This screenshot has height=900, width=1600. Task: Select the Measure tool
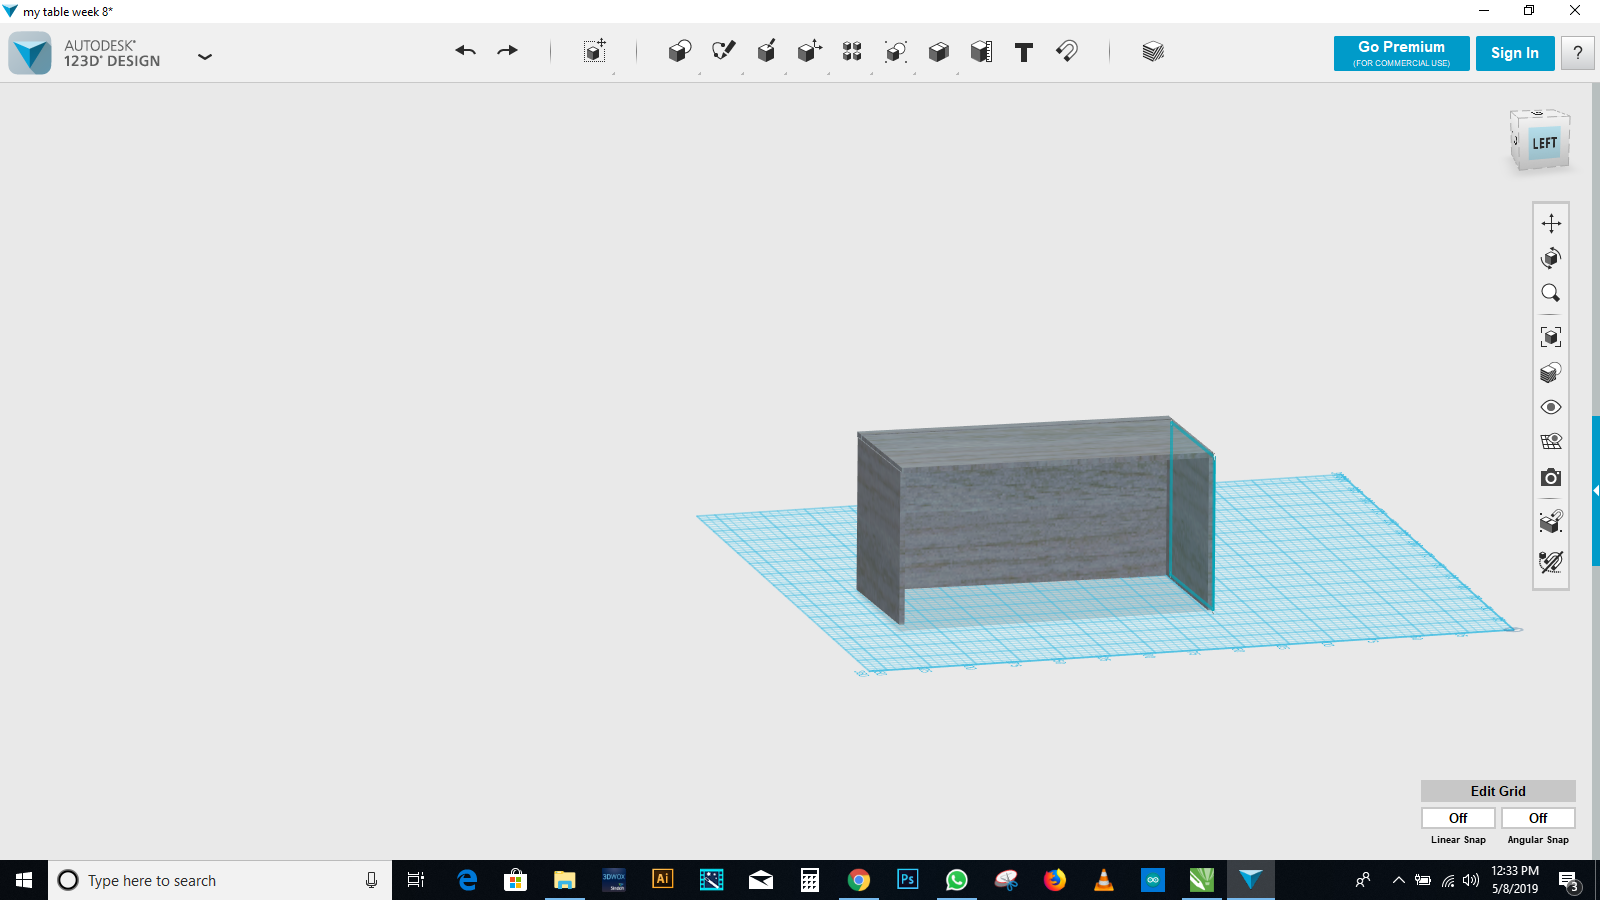click(981, 52)
